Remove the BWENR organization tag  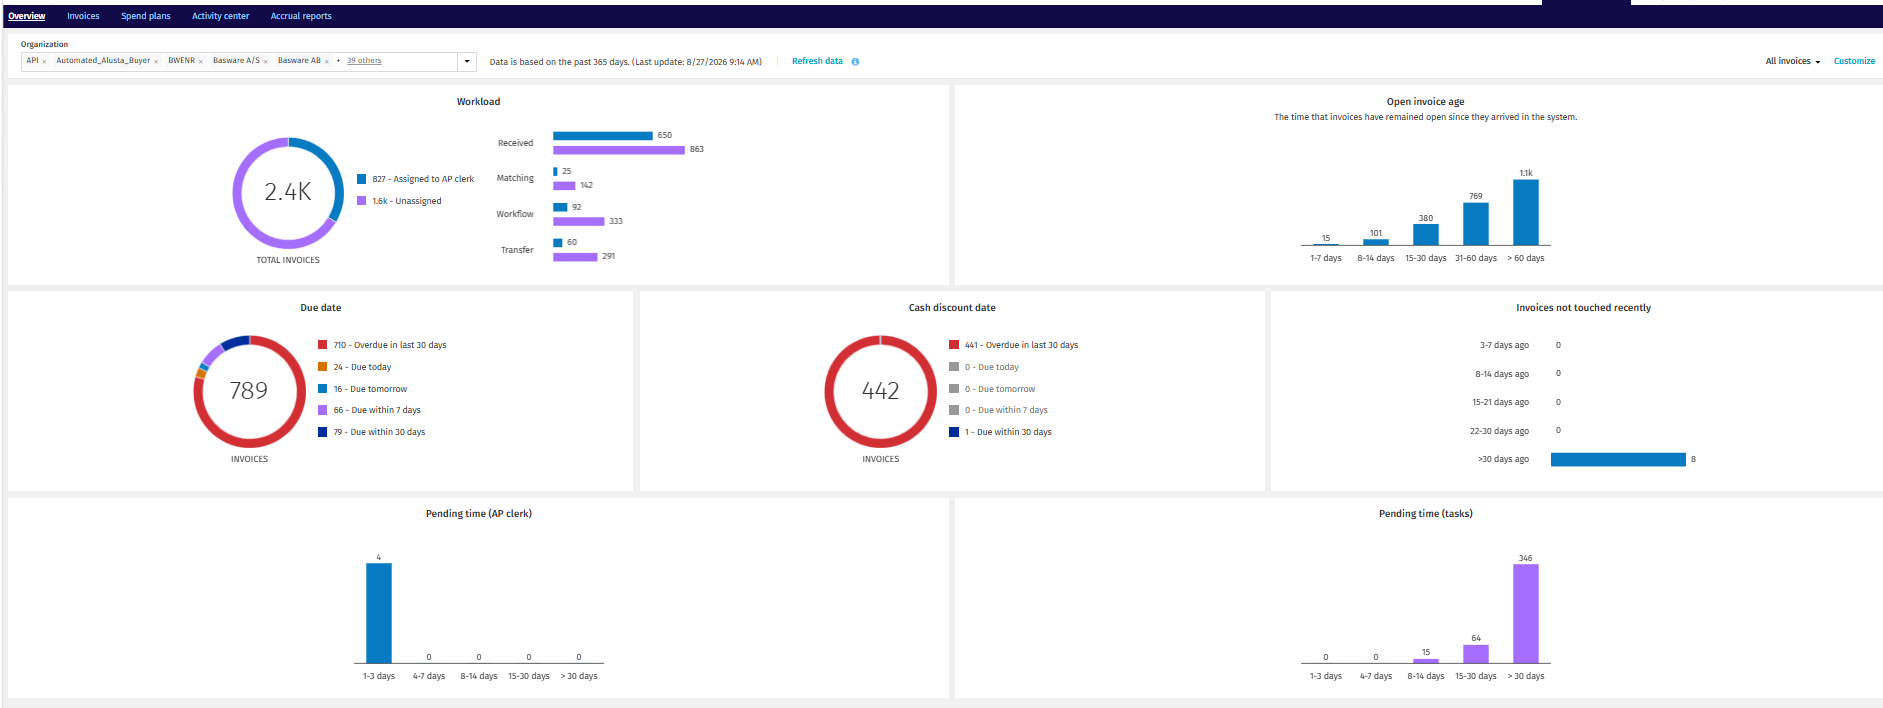pyautogui.click(x=201, y=62)
